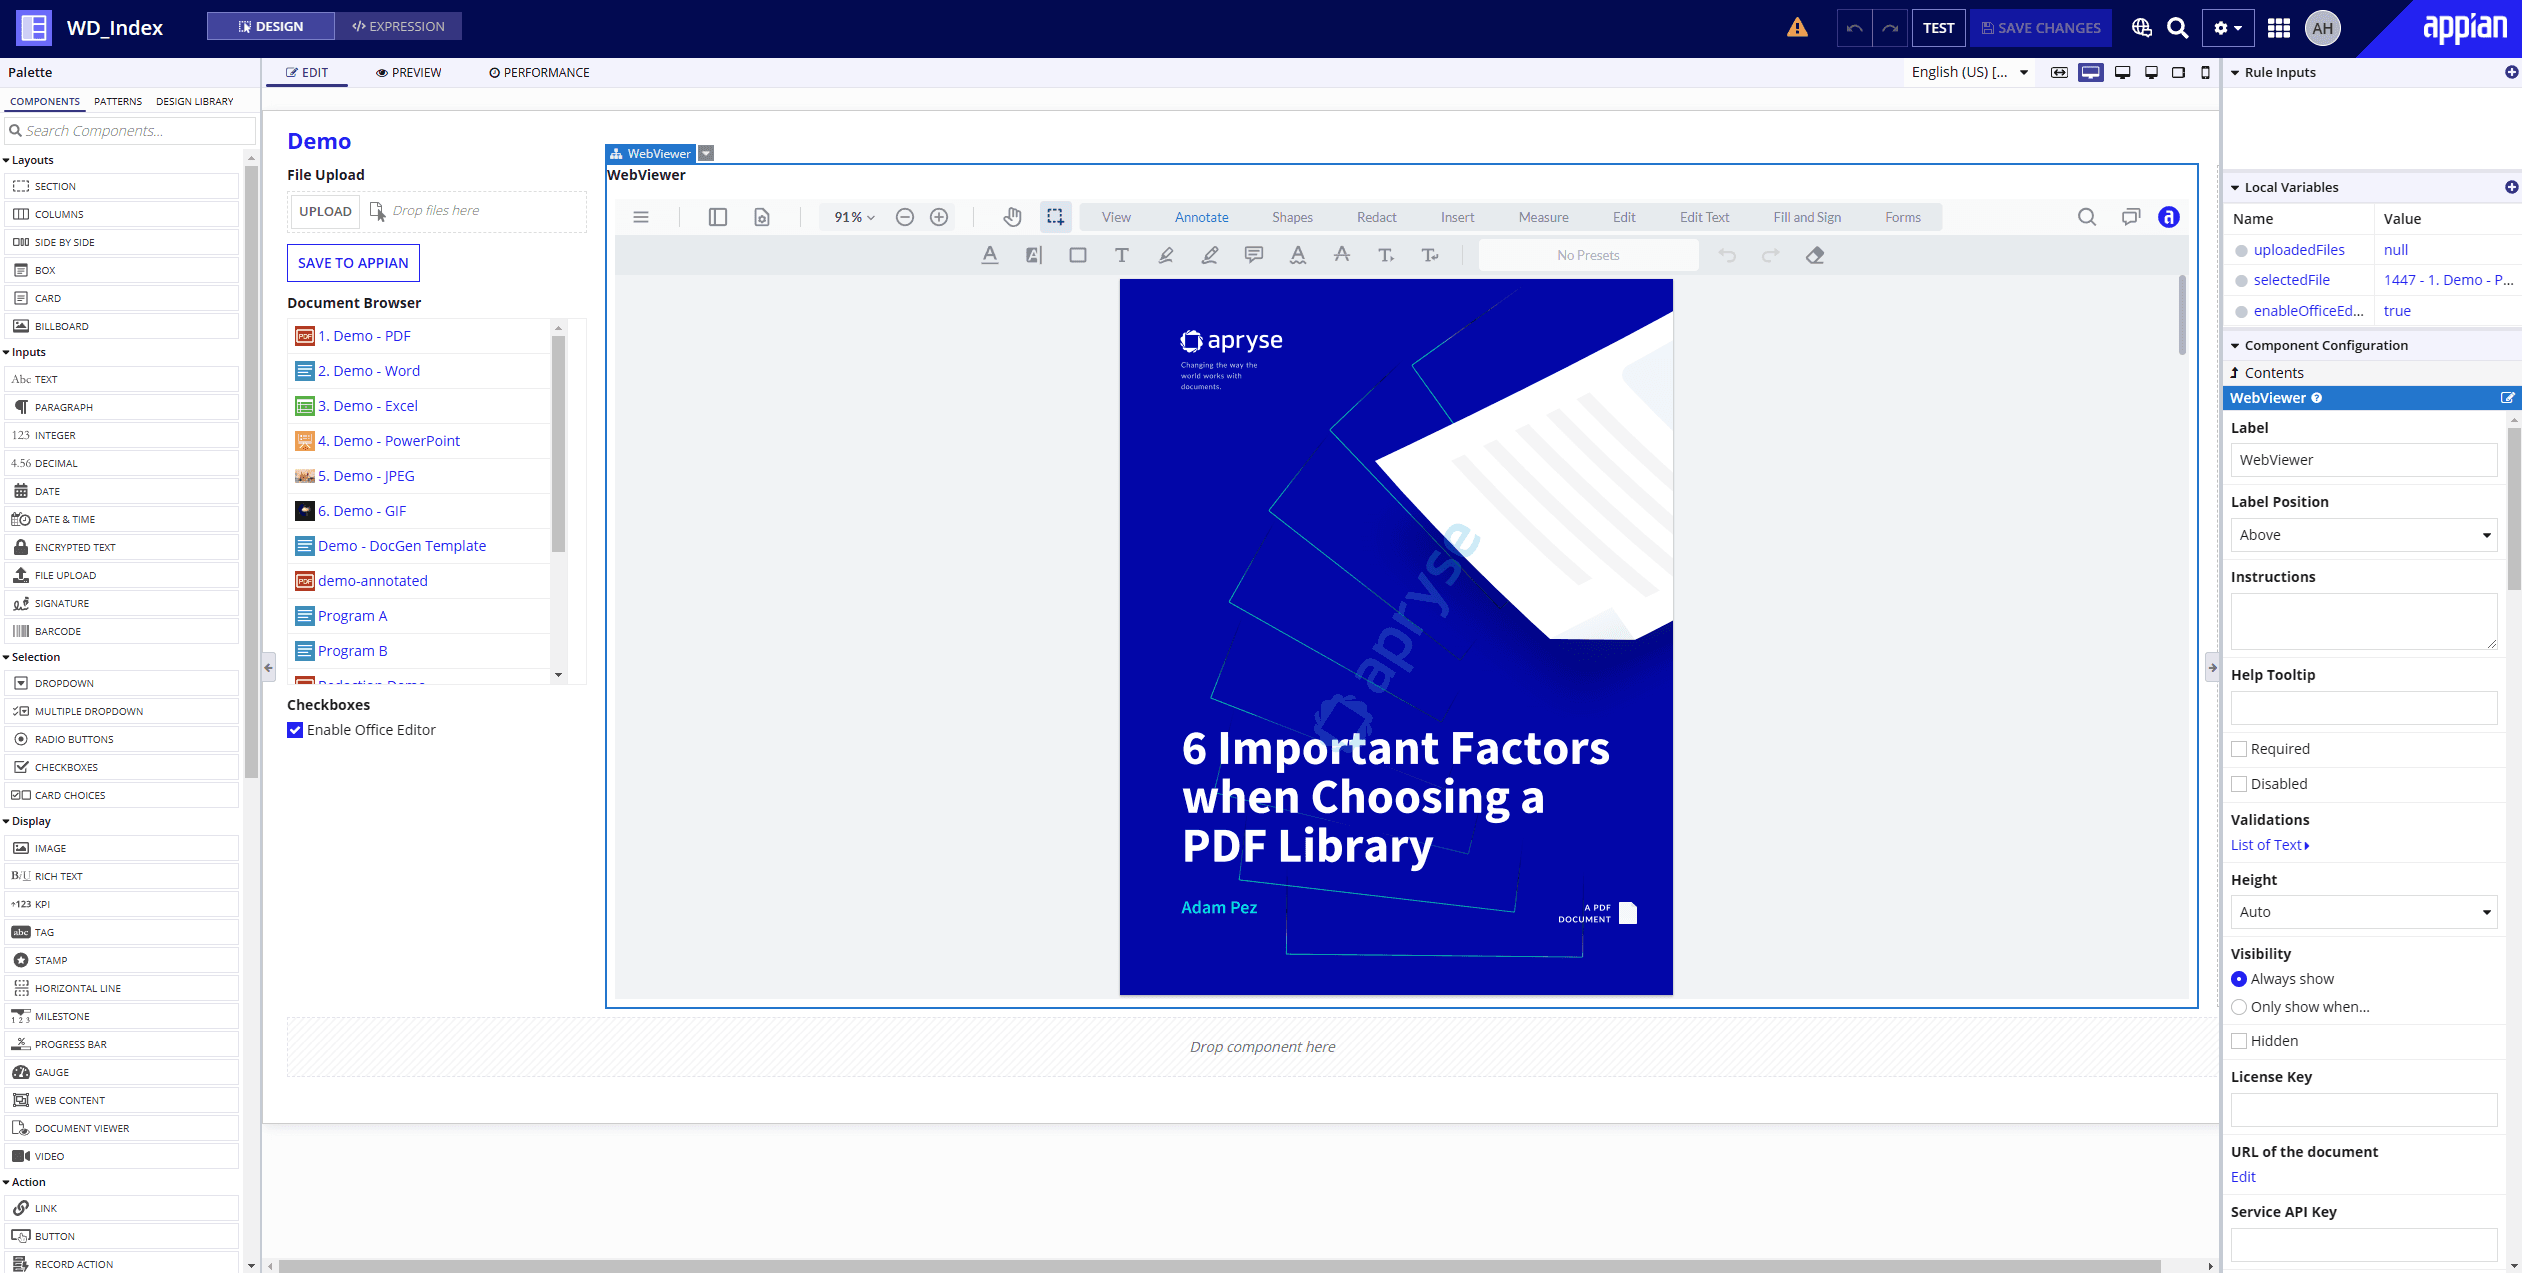Add a new local variable

[2511, 187]
